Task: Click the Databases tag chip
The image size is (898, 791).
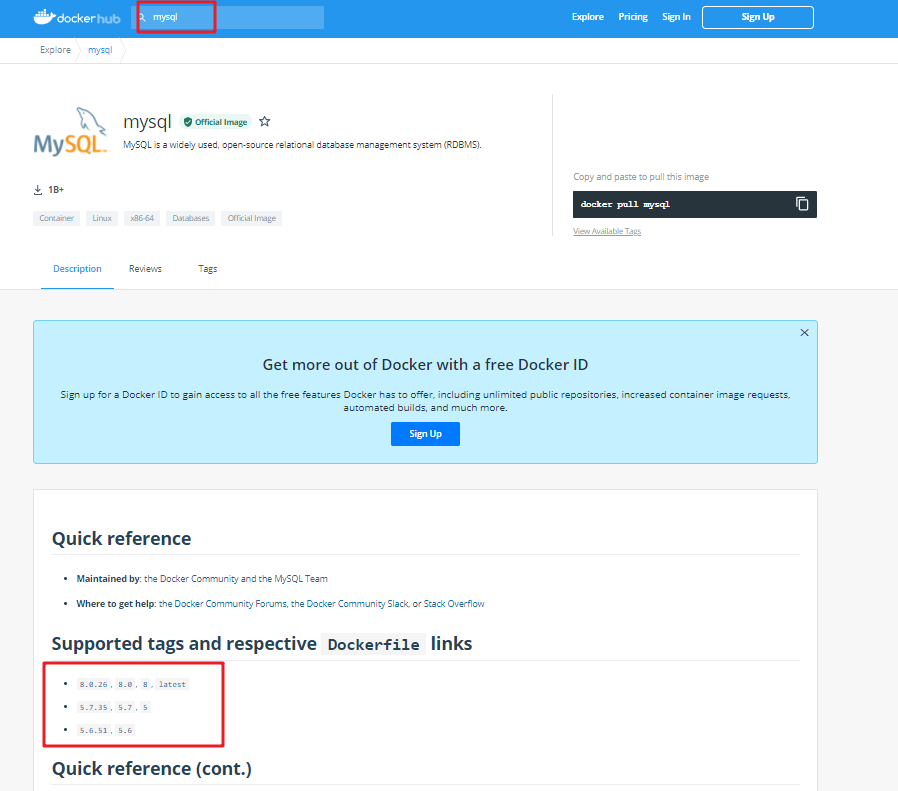Action: coord(191,218)
